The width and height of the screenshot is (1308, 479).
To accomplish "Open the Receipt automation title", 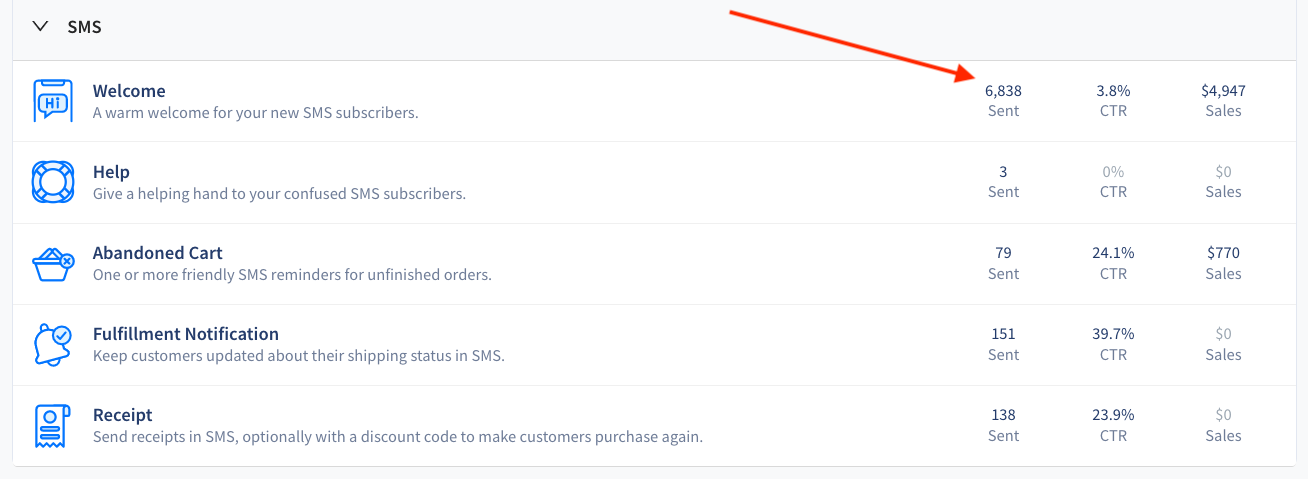I will 123,415.
